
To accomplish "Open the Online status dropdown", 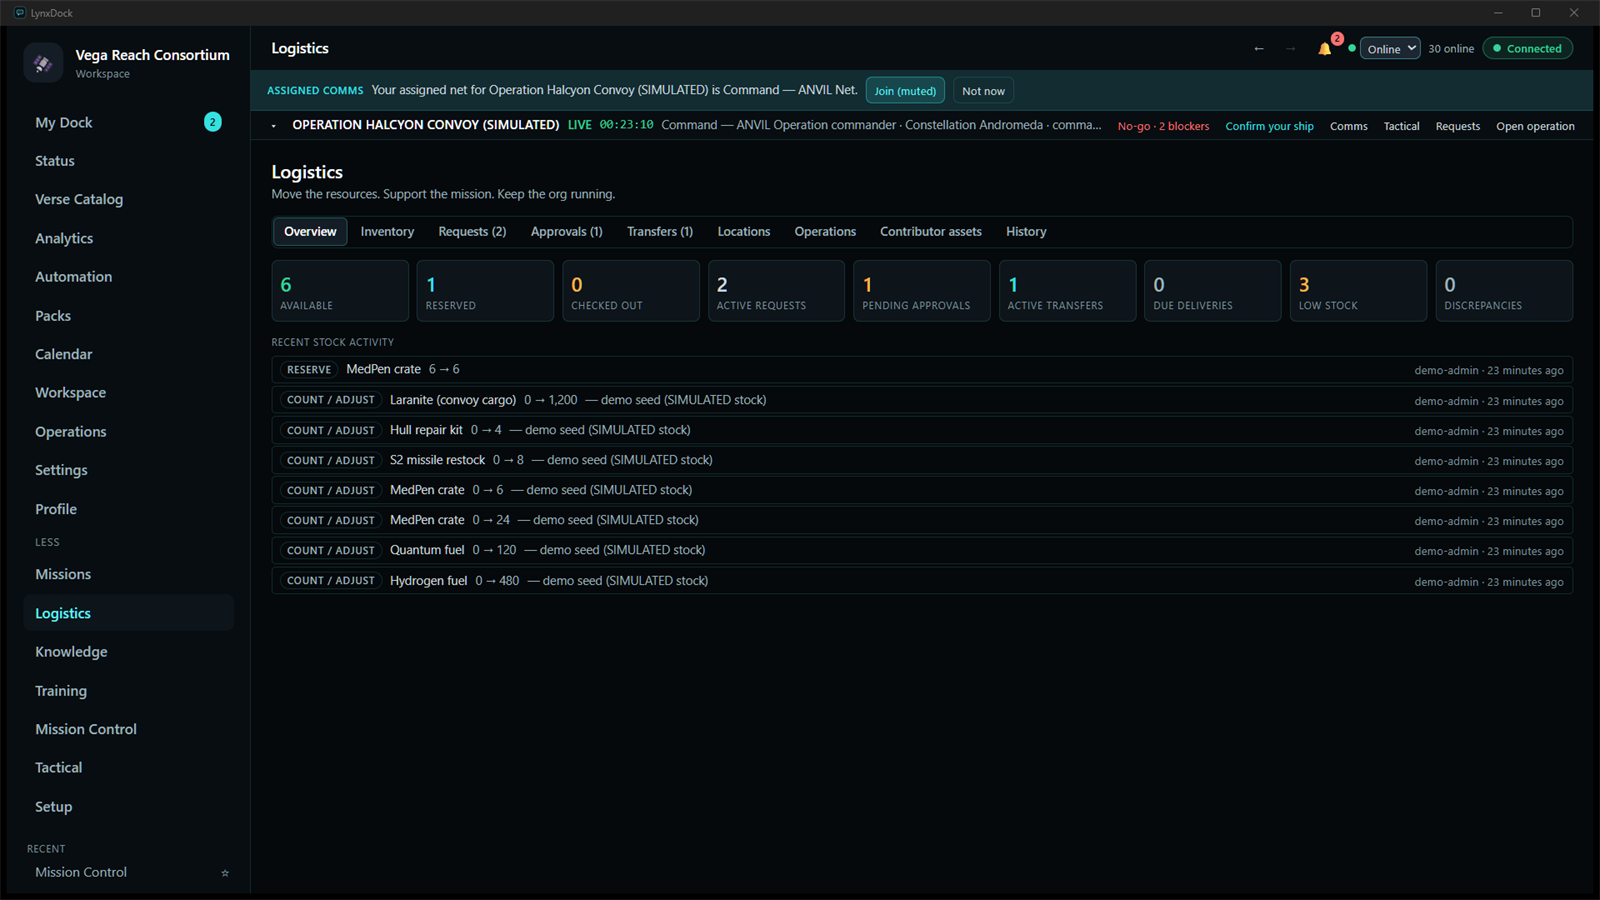I will click(1390, 49).
